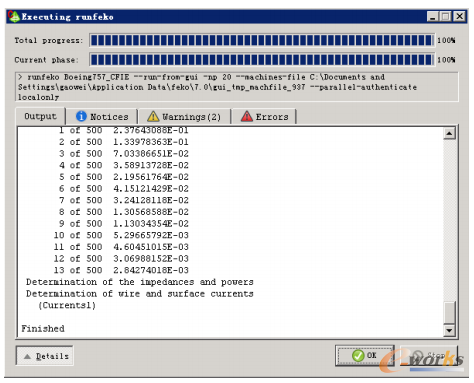Click the 'Current phase:' label

[47, 60]
